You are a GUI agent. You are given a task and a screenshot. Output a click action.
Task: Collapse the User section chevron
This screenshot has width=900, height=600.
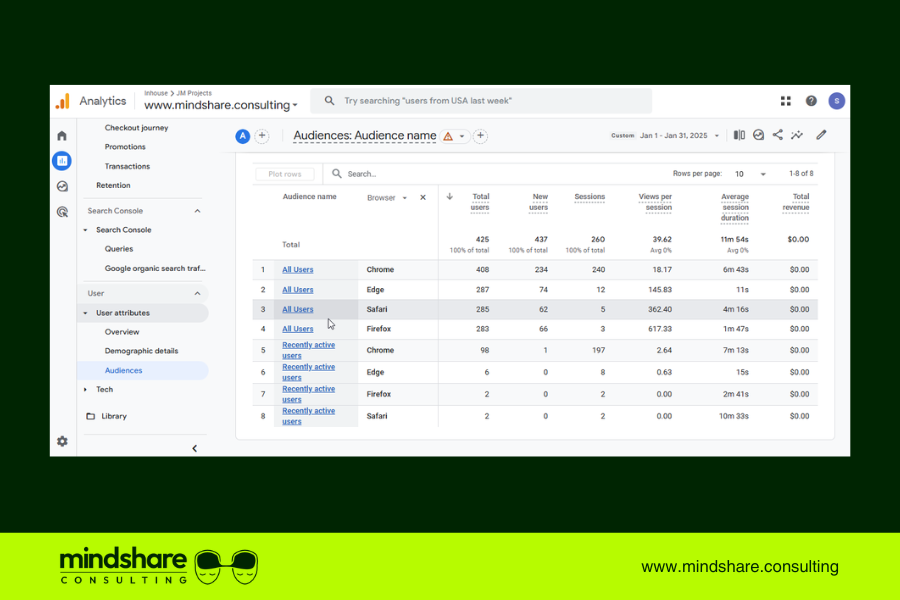click(x=197, y=293)
